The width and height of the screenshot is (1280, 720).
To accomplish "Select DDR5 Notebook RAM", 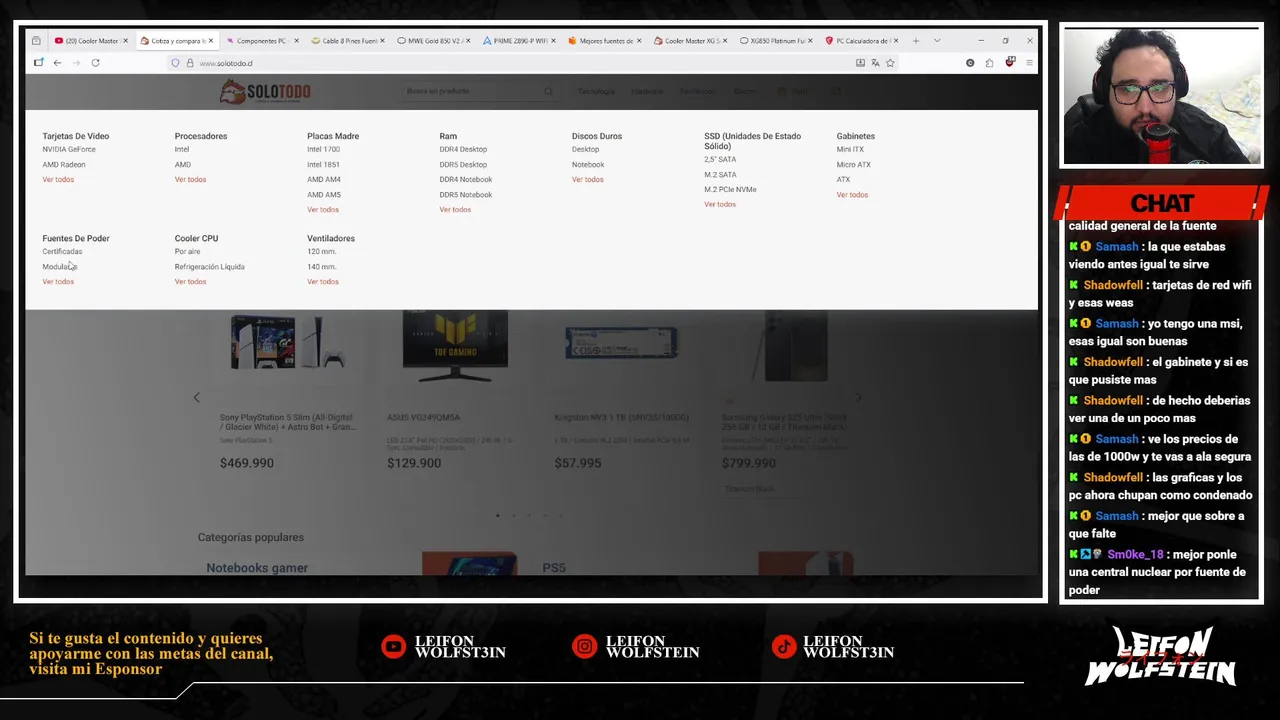I will pos(466,194).
